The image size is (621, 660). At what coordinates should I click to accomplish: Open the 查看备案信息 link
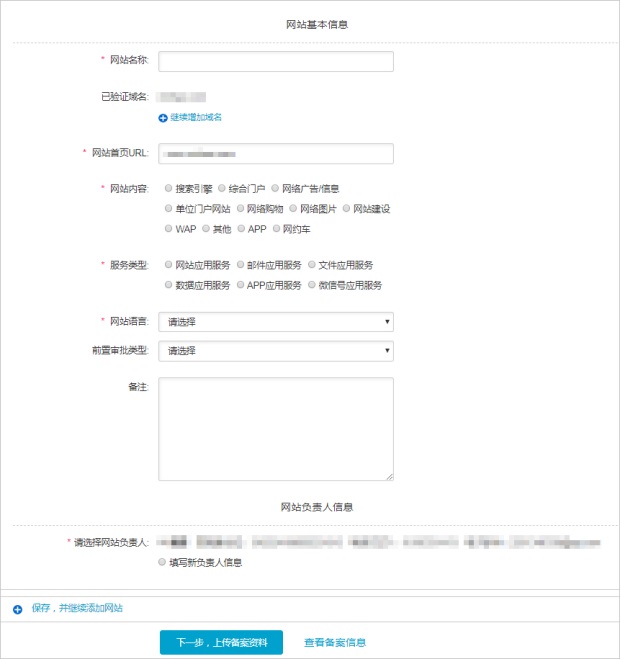[335, 642]
